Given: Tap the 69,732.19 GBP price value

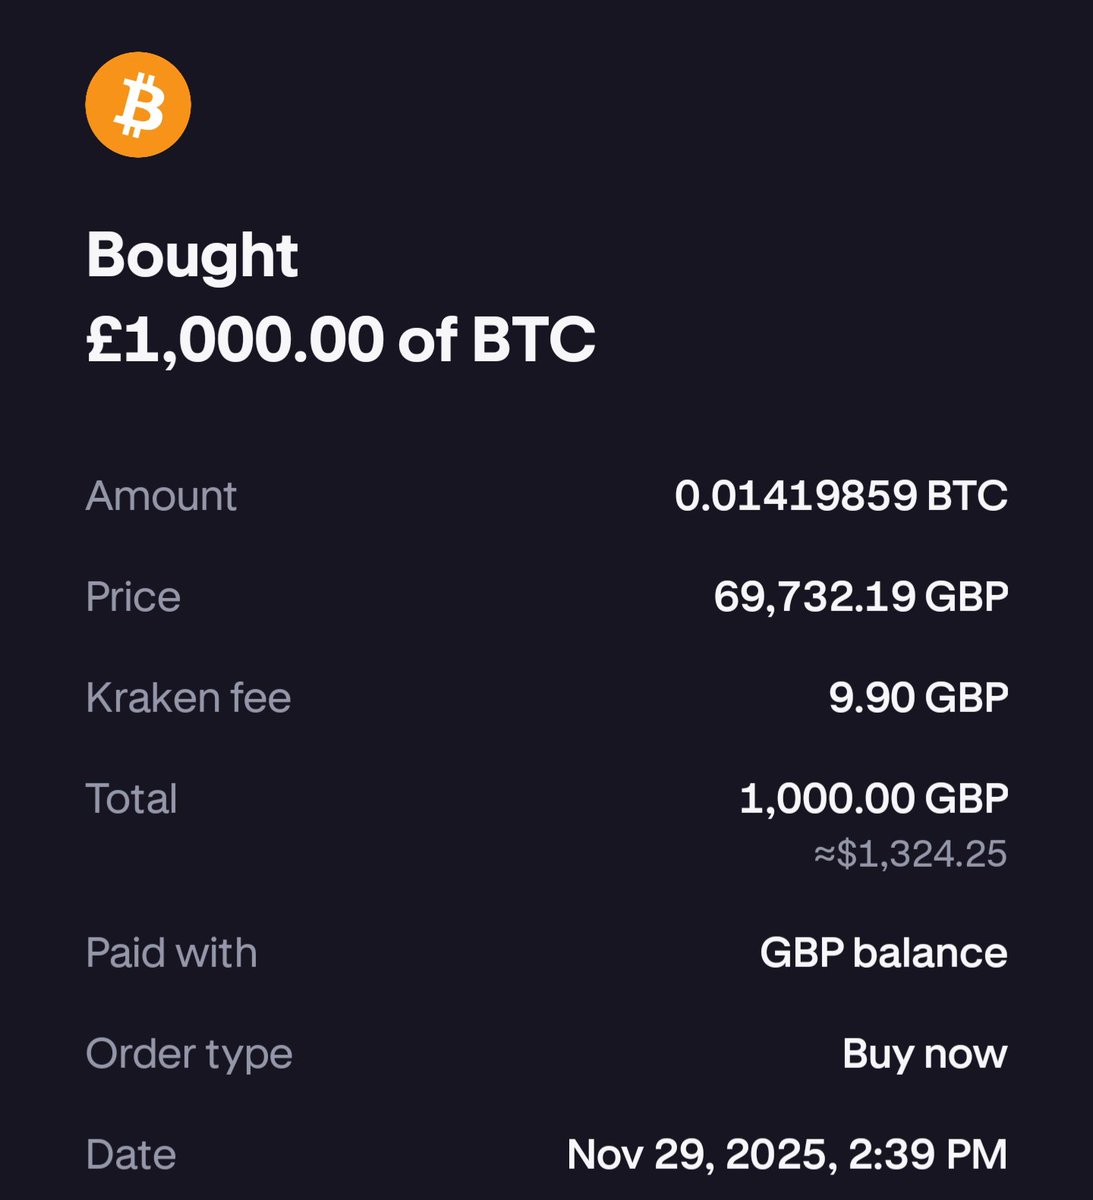Looking at the screenshot, I should pyautogui.click(x=861, y=597).
